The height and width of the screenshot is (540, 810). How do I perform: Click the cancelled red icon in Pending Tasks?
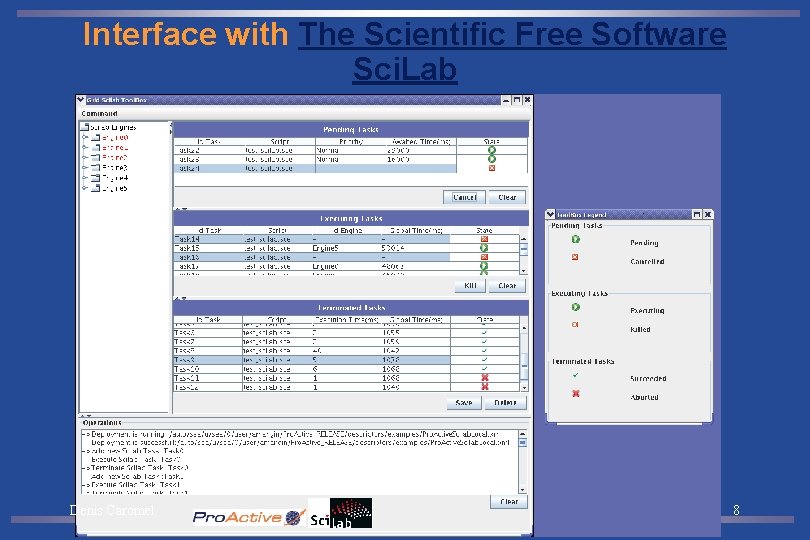[x=492, y=168]
